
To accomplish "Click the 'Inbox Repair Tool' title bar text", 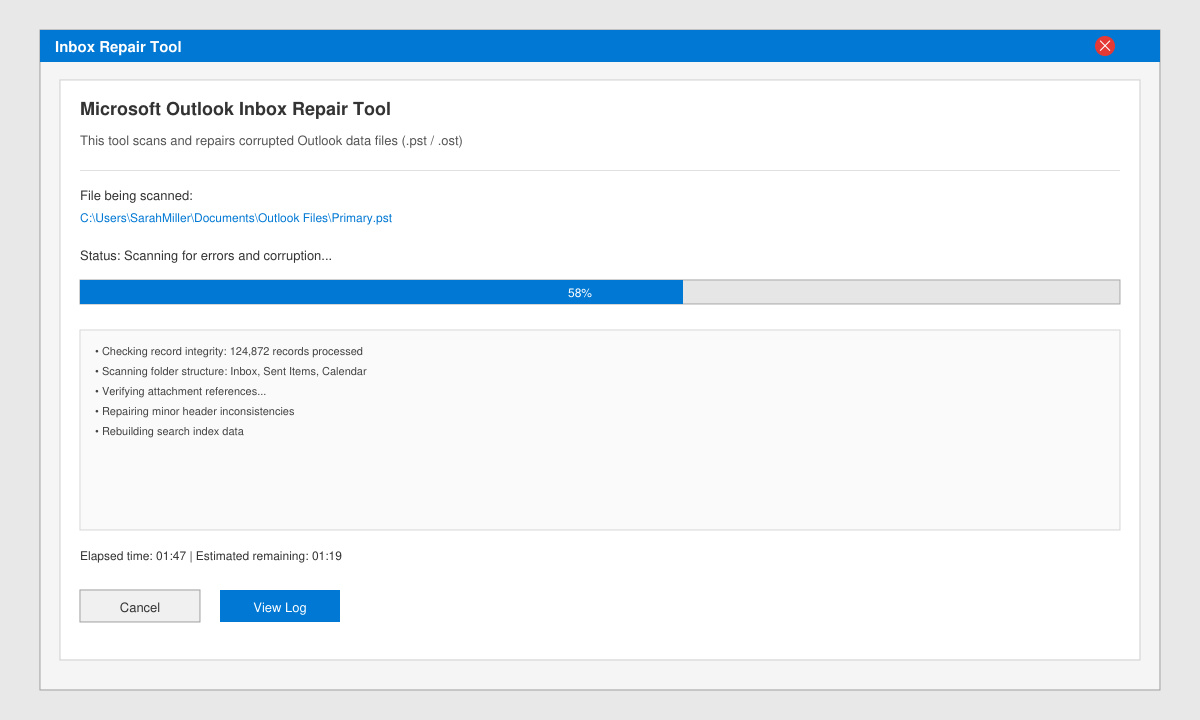I will pyautogui.click(x=118, y=47).
